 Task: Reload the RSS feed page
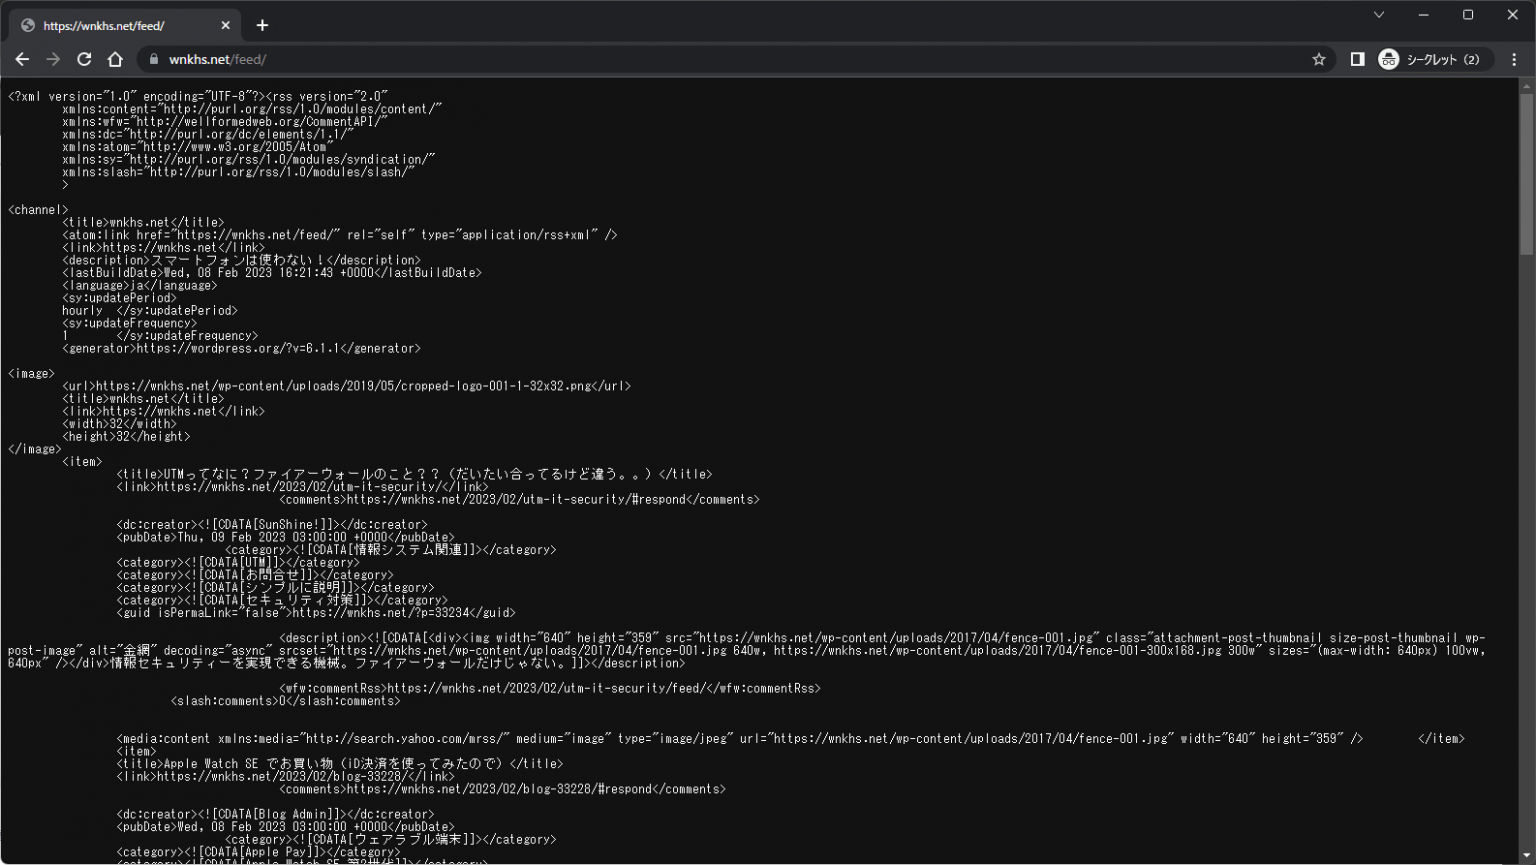[84, 59]
